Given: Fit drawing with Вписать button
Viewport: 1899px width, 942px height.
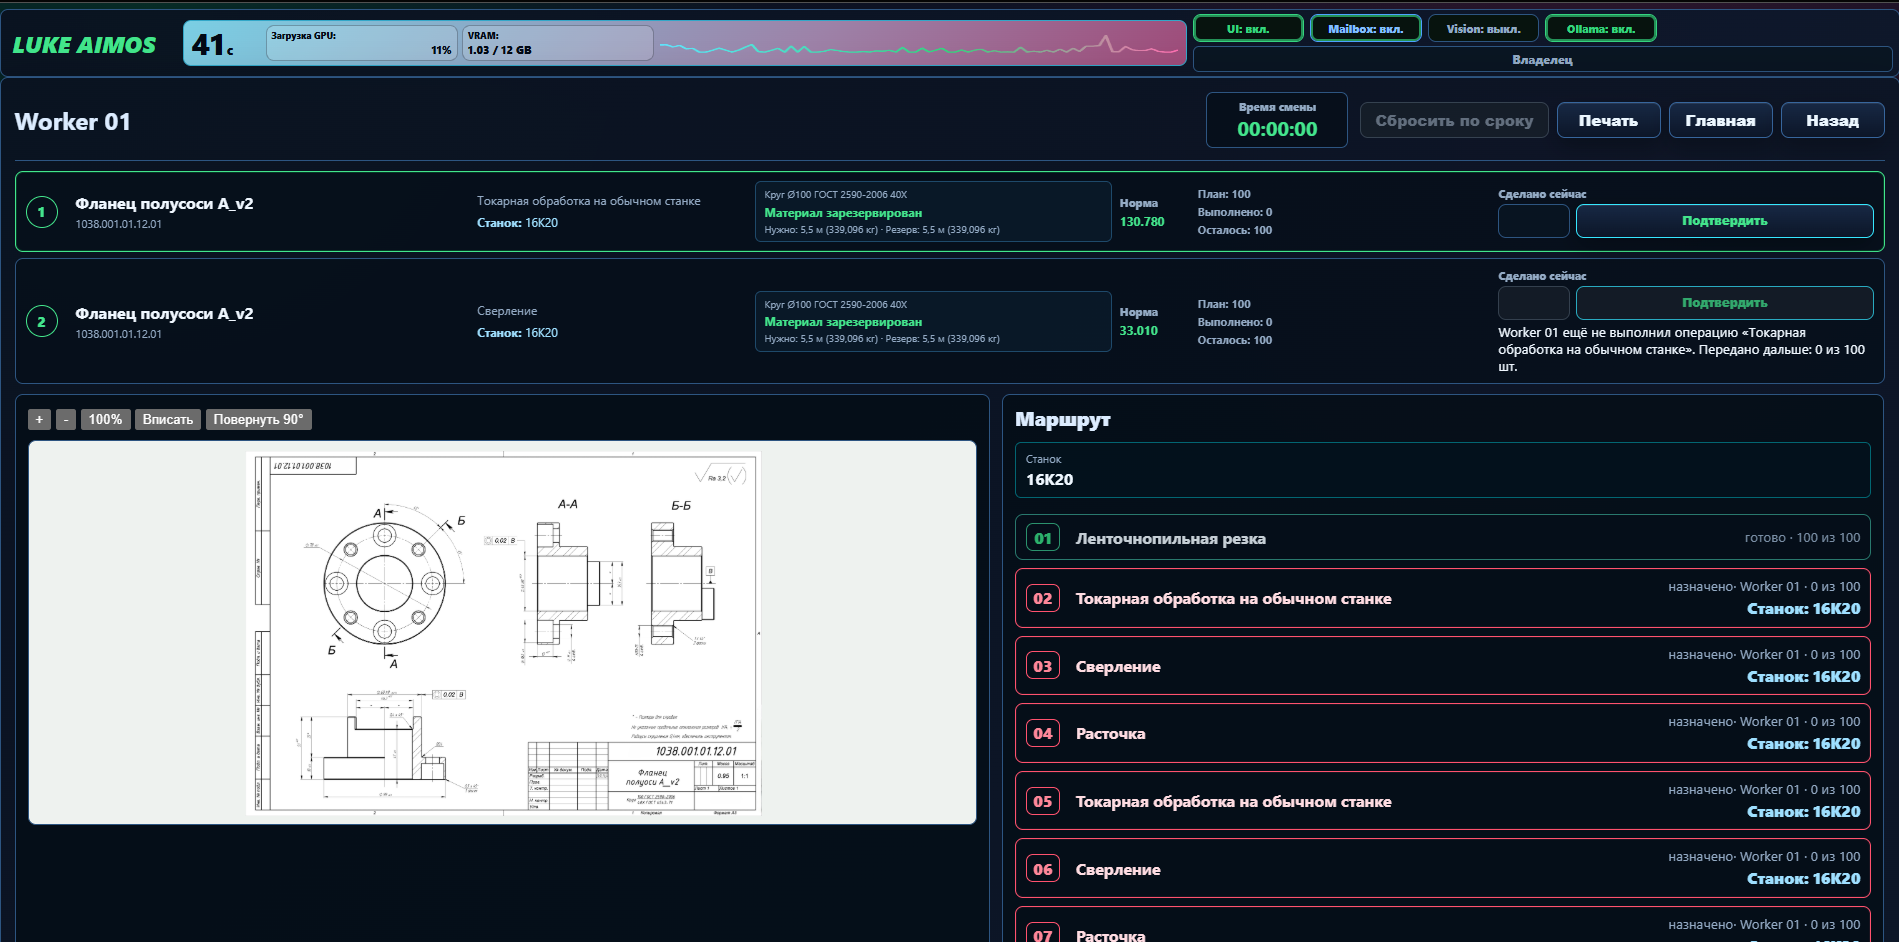Looking at the screenshot, I should (168, 419).
